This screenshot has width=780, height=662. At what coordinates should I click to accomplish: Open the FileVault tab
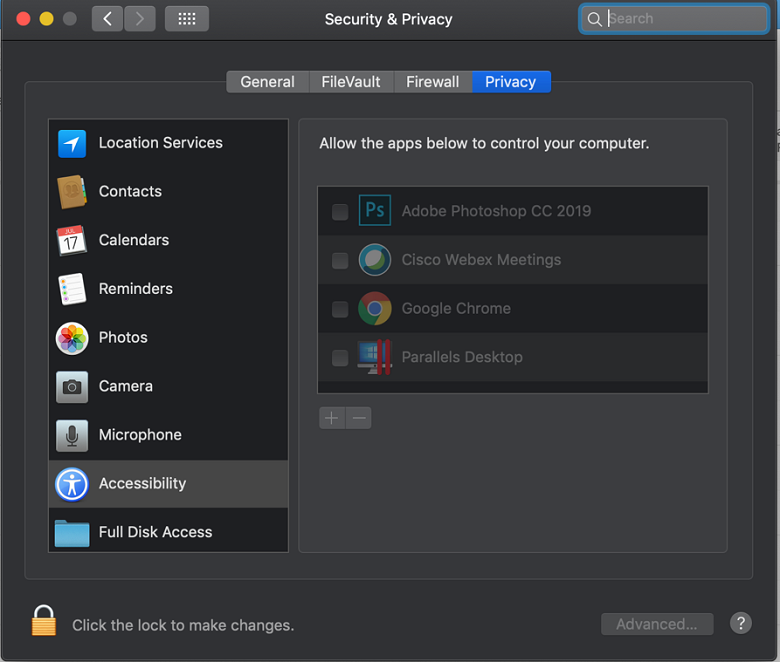click(350, 82)
